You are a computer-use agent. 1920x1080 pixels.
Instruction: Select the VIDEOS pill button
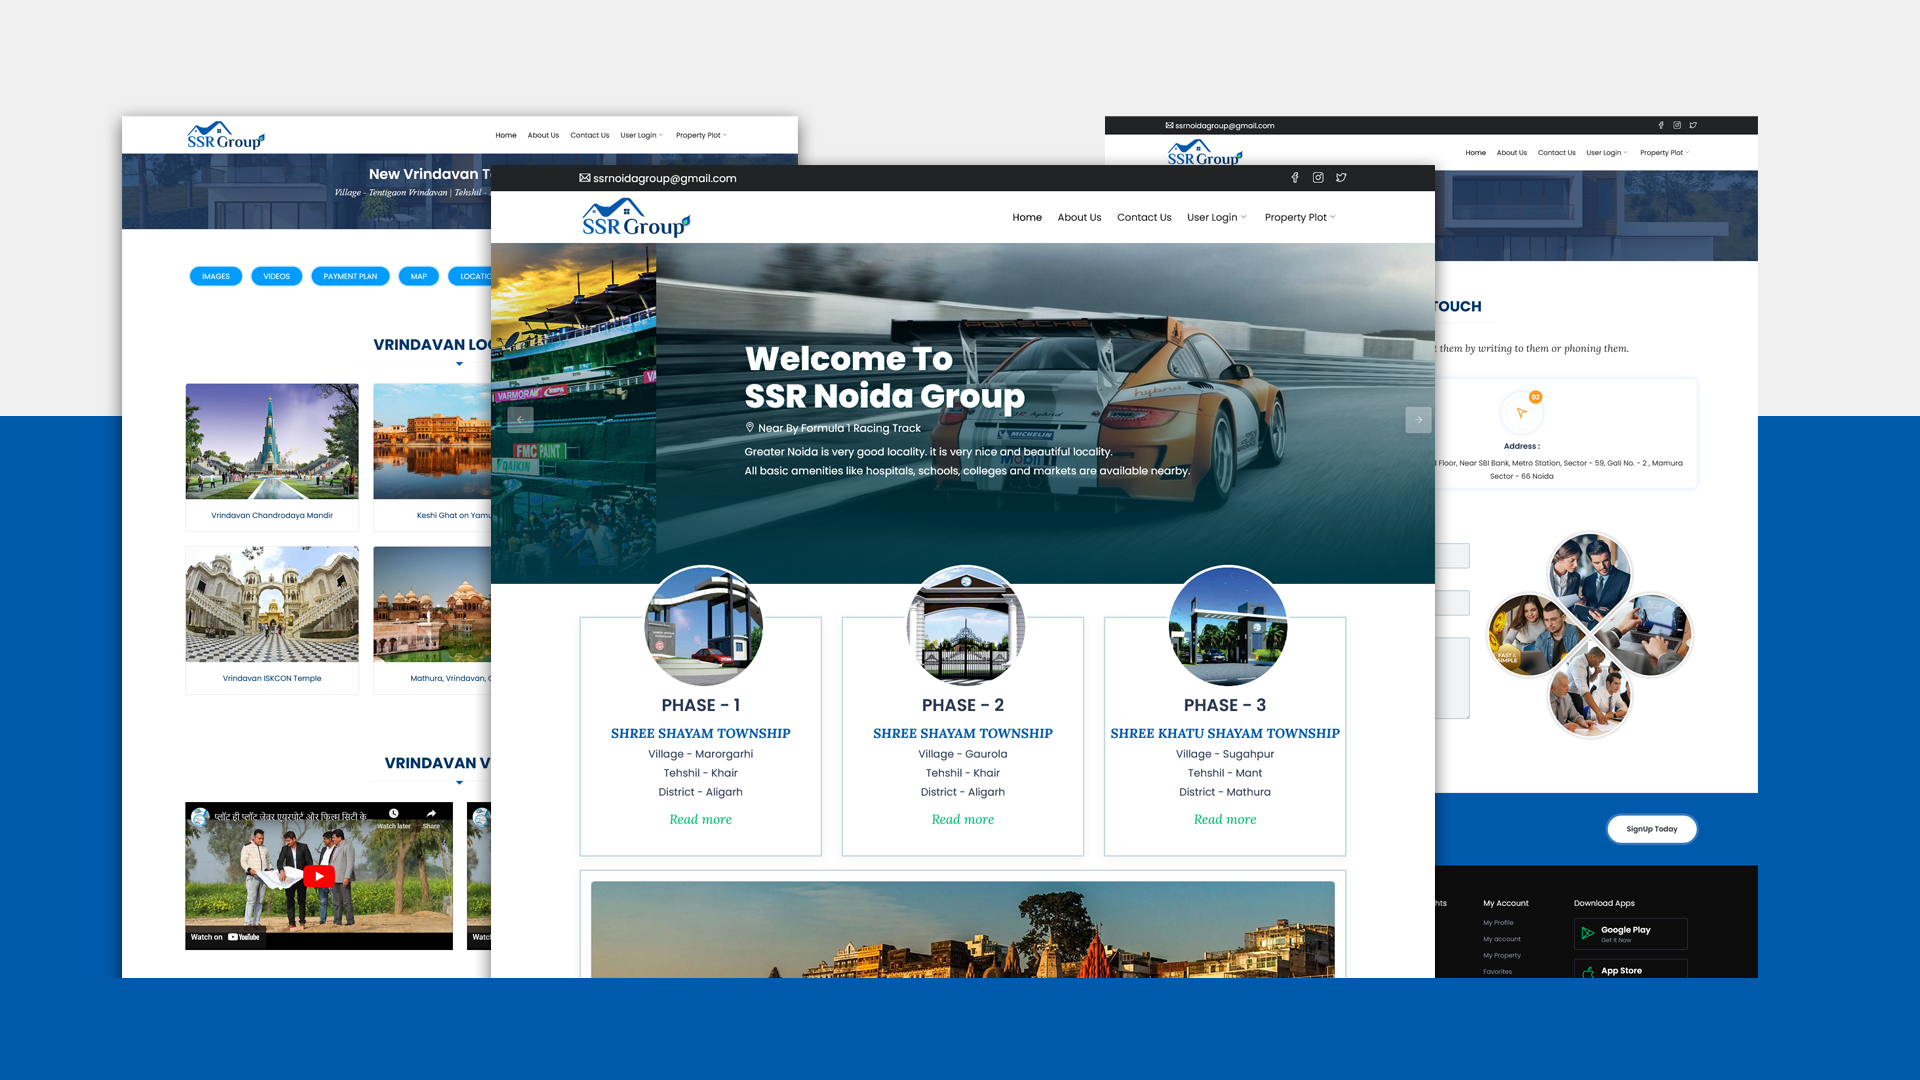click(276, 276)
